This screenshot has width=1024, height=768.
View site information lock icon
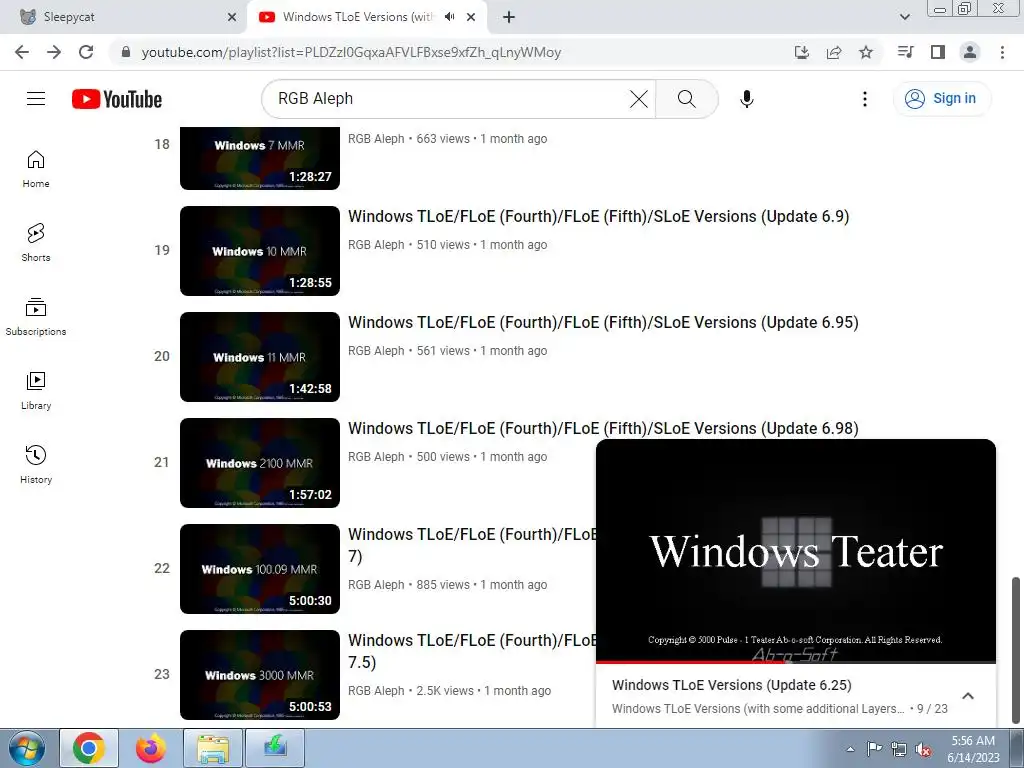tap(126, 52)
